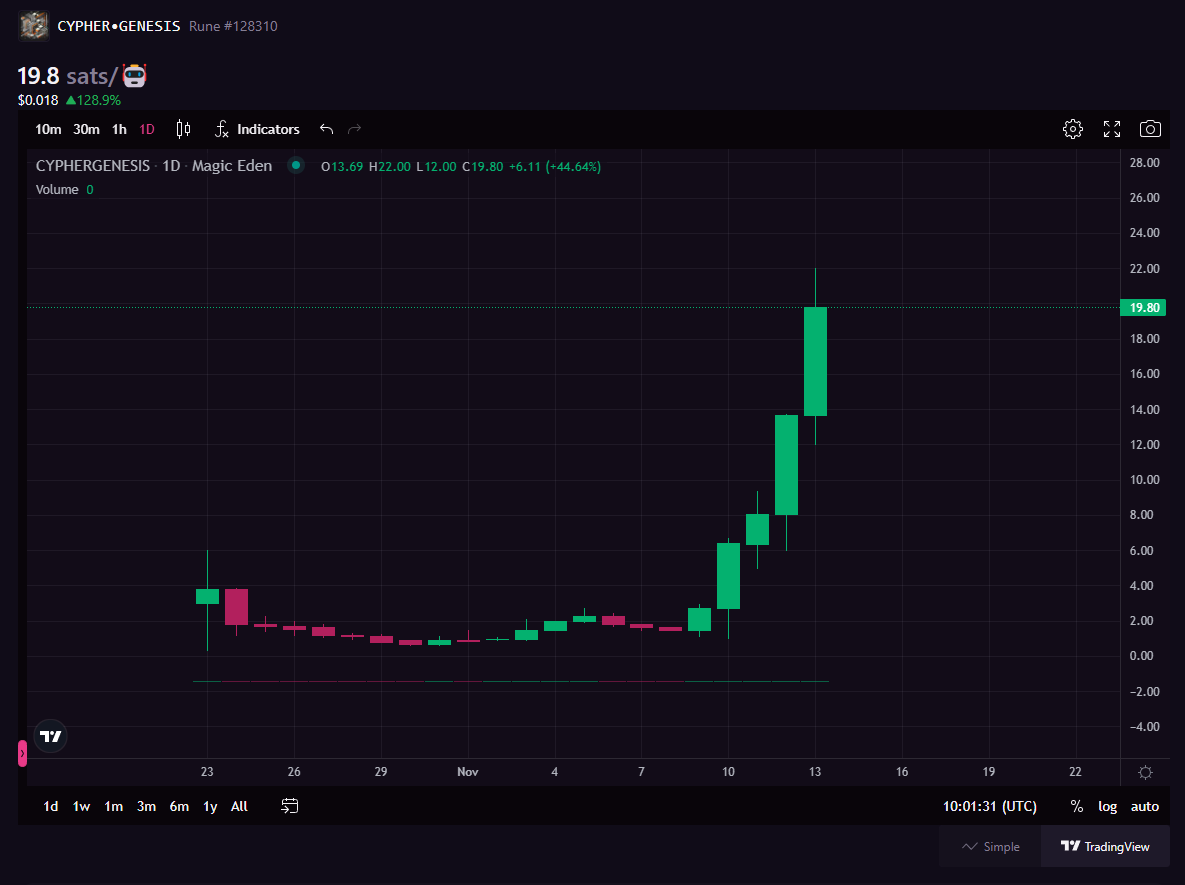
Task: Open the chart settings gear
Action: [1072, 129]
